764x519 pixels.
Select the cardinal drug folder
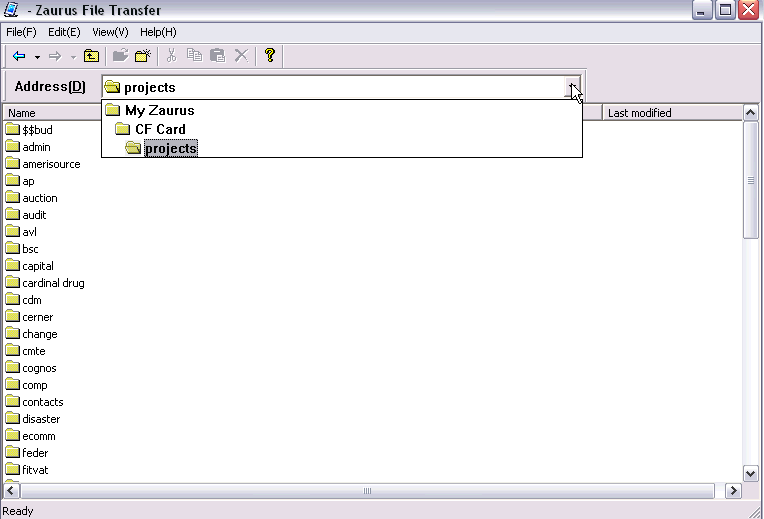pos(53,283)
